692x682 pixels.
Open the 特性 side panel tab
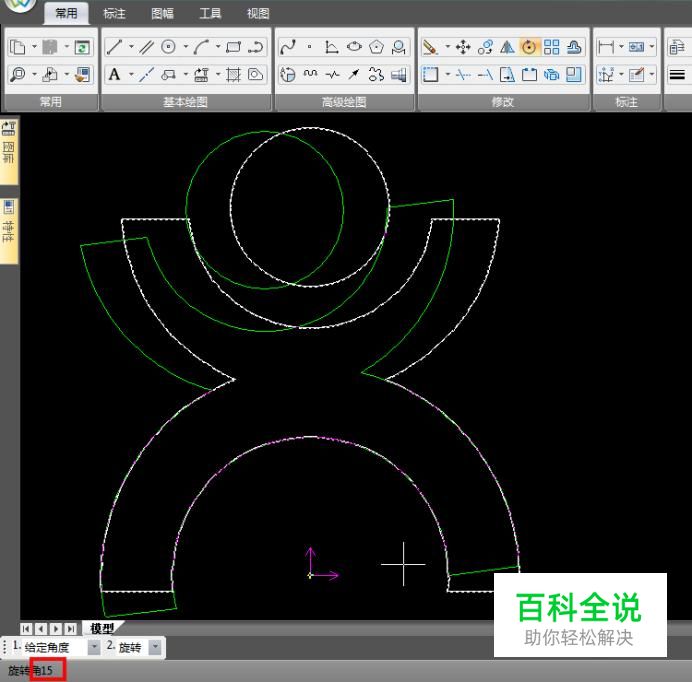coord(9,230)
